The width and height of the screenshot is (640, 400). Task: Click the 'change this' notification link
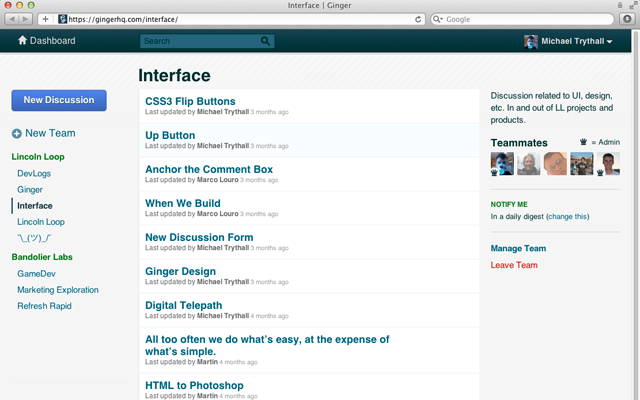567,216
